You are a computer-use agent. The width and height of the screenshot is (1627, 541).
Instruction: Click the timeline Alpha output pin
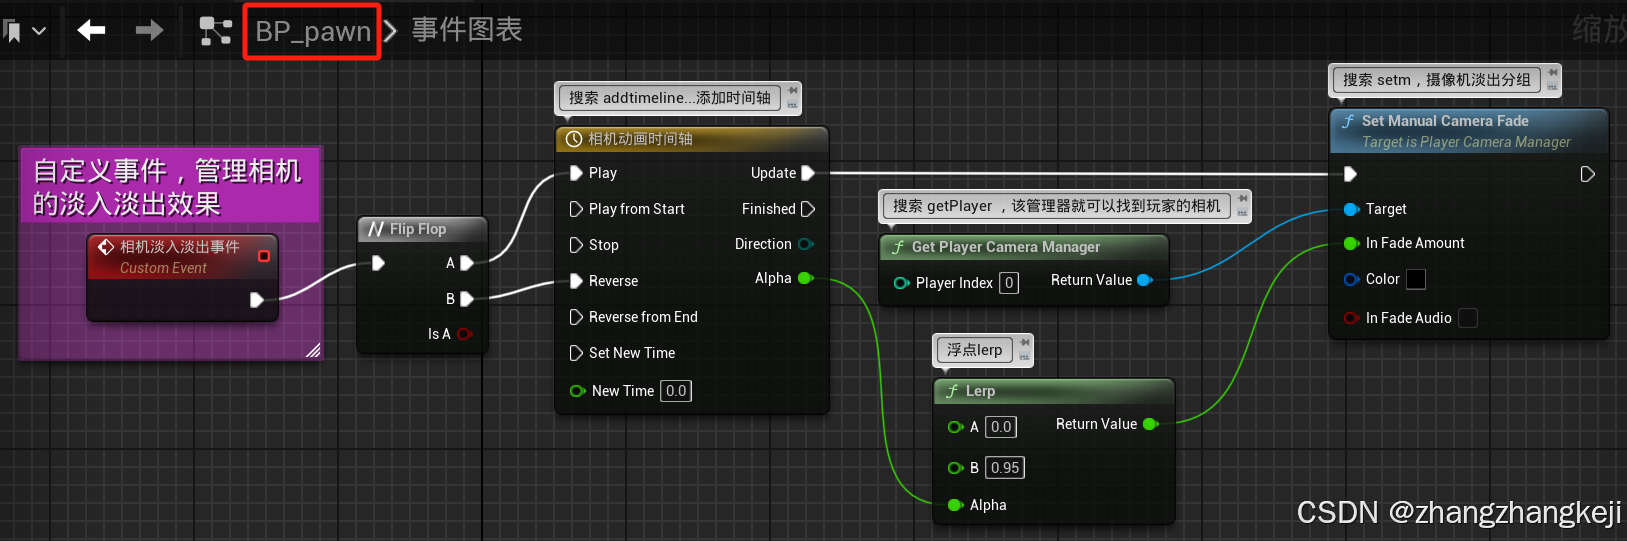click(x=805, y=278)
